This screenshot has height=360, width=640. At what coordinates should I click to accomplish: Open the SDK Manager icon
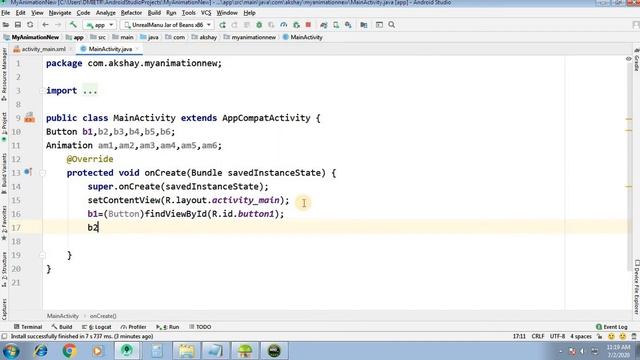[348, 25]
